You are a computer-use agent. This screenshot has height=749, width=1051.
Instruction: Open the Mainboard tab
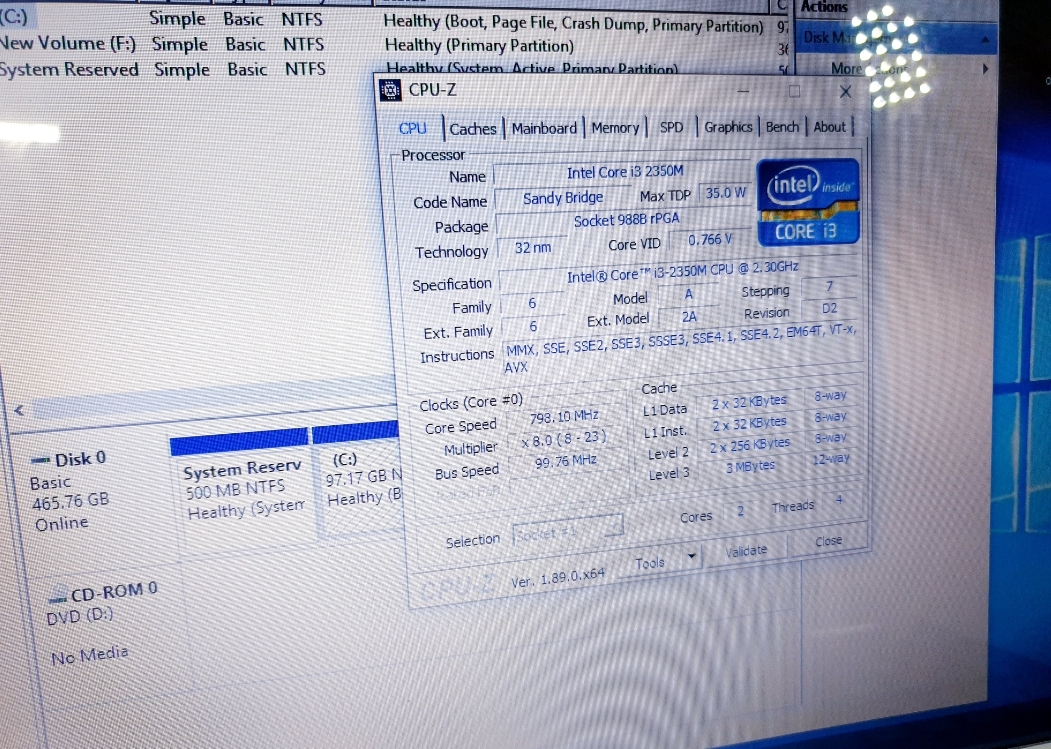544,128
